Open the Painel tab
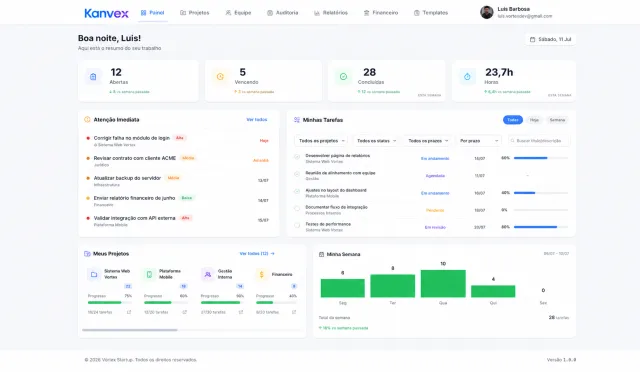Viewport: 640px width, 372px height. 152,13
